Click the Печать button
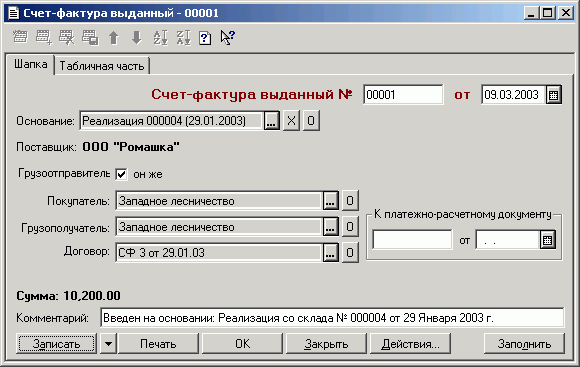580x367 pixels. click(158, 344)
